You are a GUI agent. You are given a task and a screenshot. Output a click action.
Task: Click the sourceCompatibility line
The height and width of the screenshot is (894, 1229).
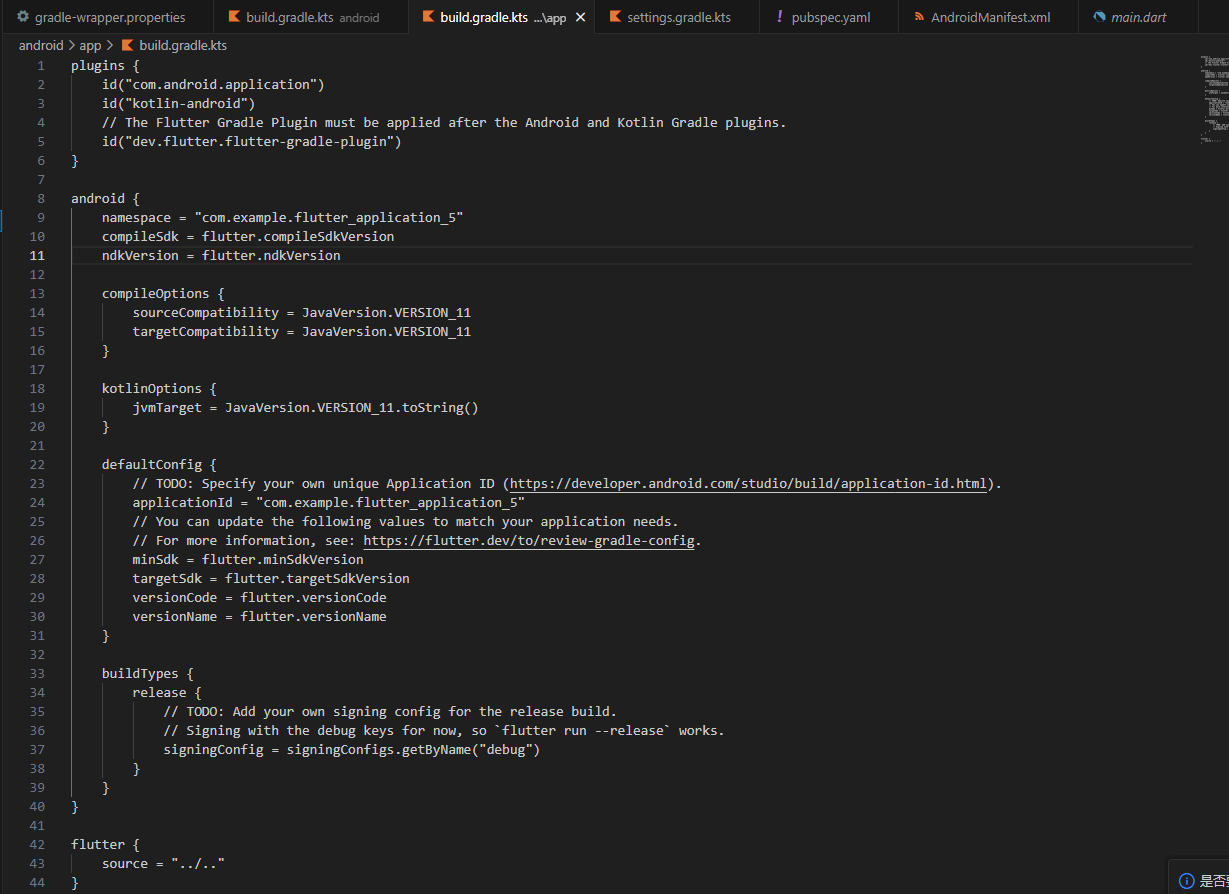(x=302, y=313)
